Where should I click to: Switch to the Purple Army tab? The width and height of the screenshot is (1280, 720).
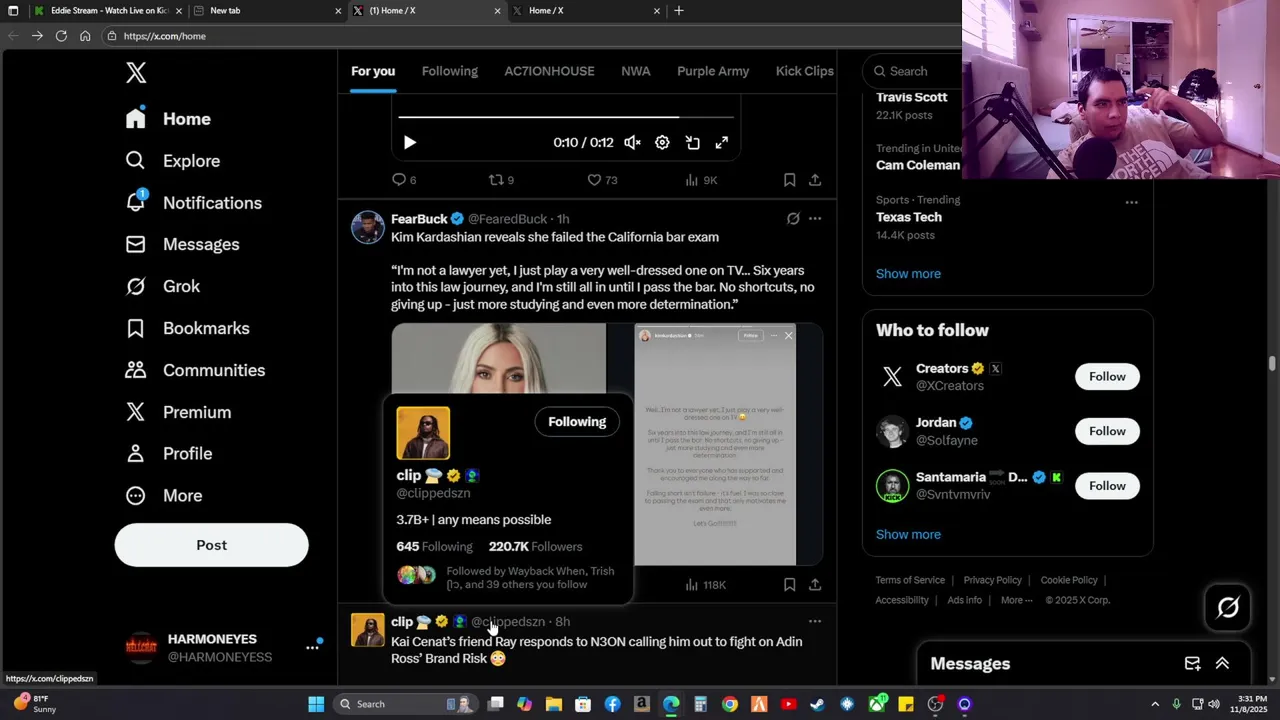coord(713,71)
